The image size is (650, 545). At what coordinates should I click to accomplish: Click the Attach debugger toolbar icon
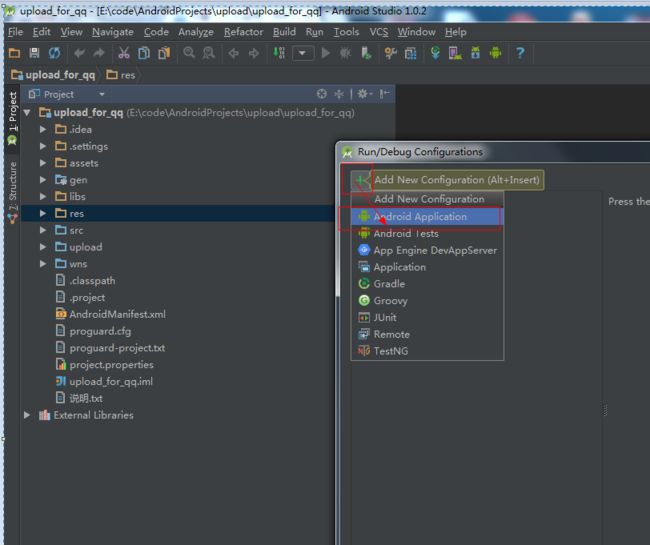366,53
